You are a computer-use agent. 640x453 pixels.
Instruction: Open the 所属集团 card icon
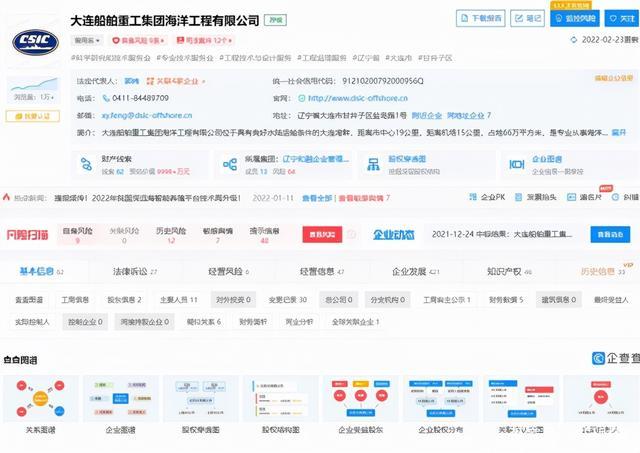[230, 164]
